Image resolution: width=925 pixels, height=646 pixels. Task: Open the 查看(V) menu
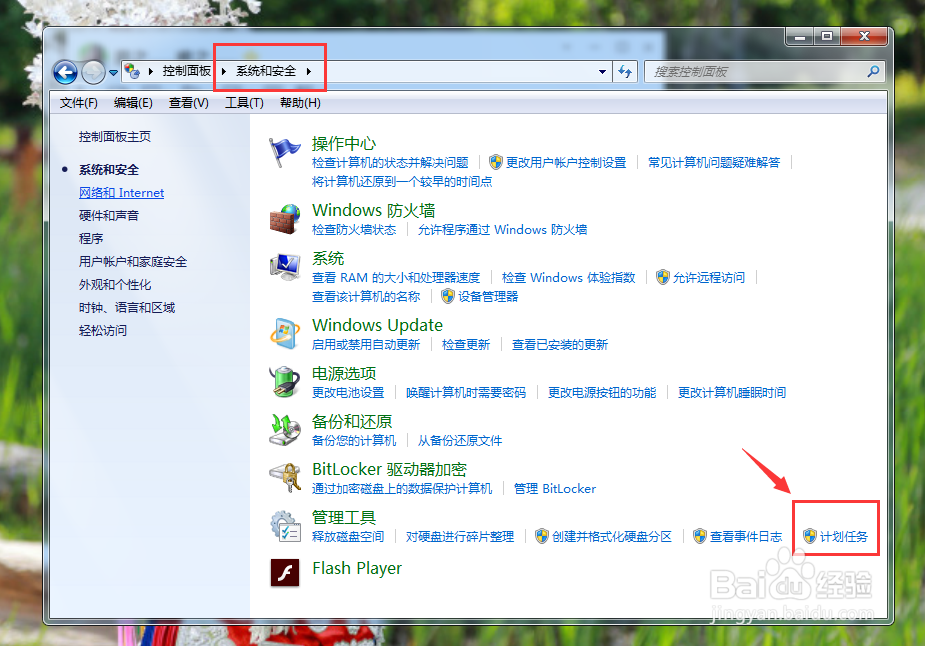pyautogui.click(x=189, y=103)
